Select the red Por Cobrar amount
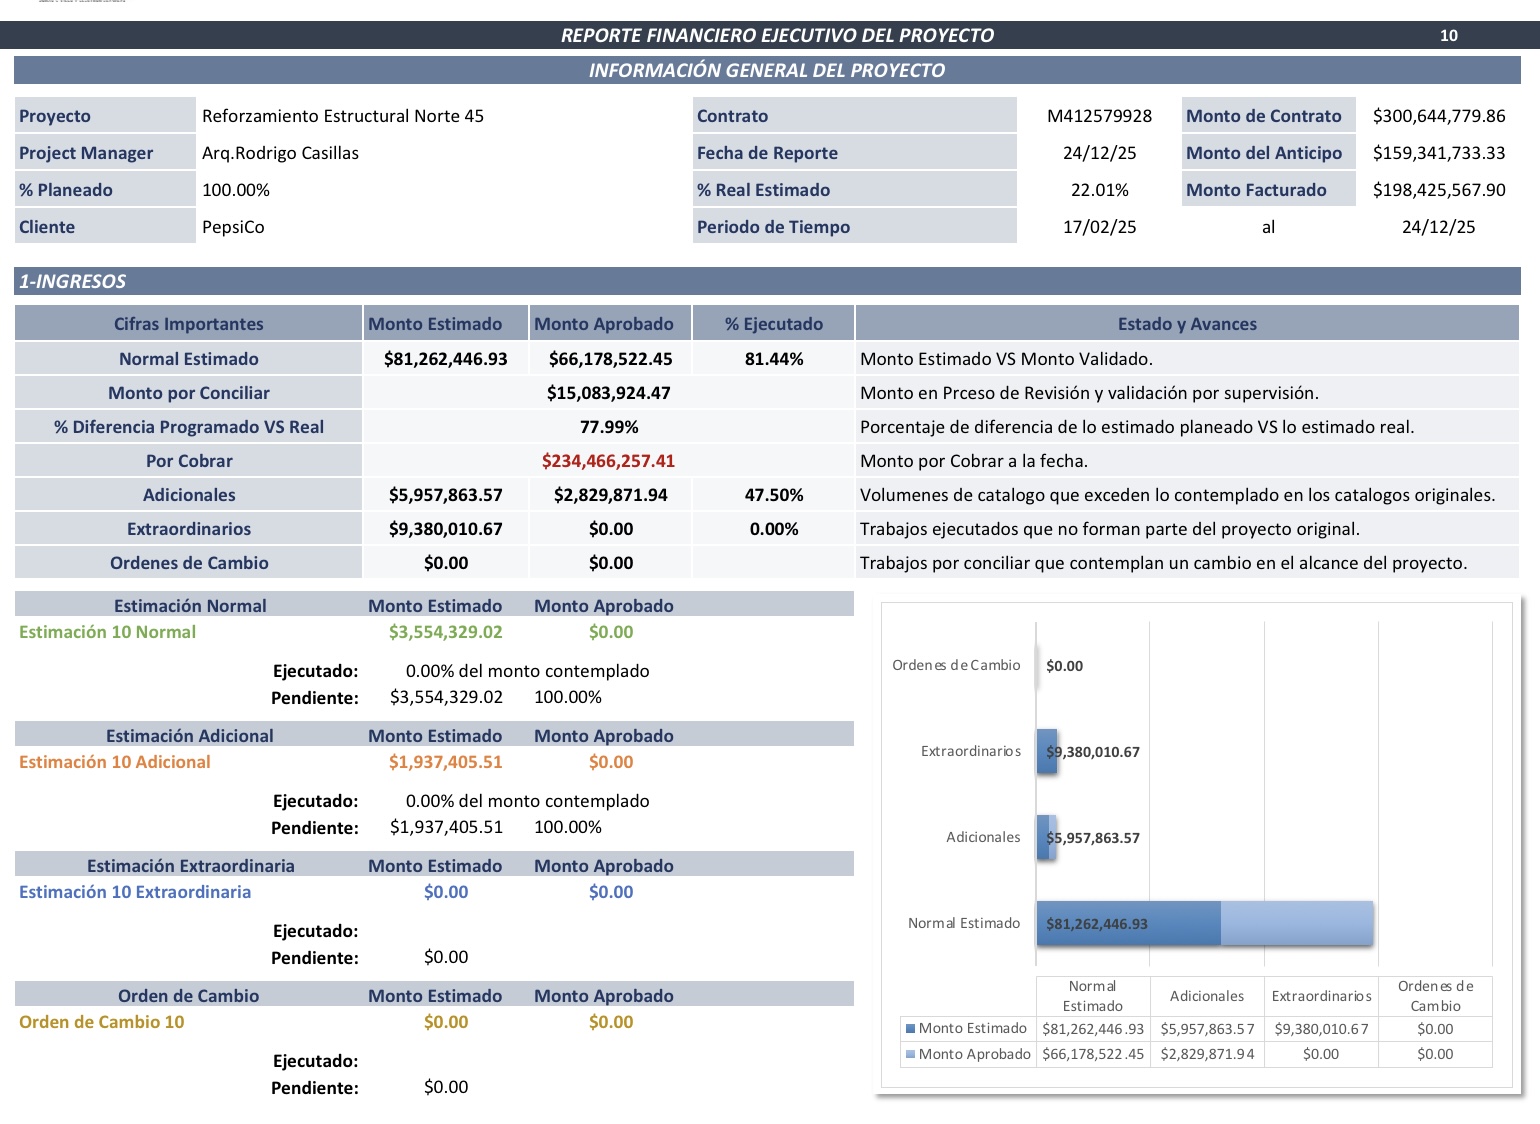The image size is (1540, 1124). coord(610,460)
